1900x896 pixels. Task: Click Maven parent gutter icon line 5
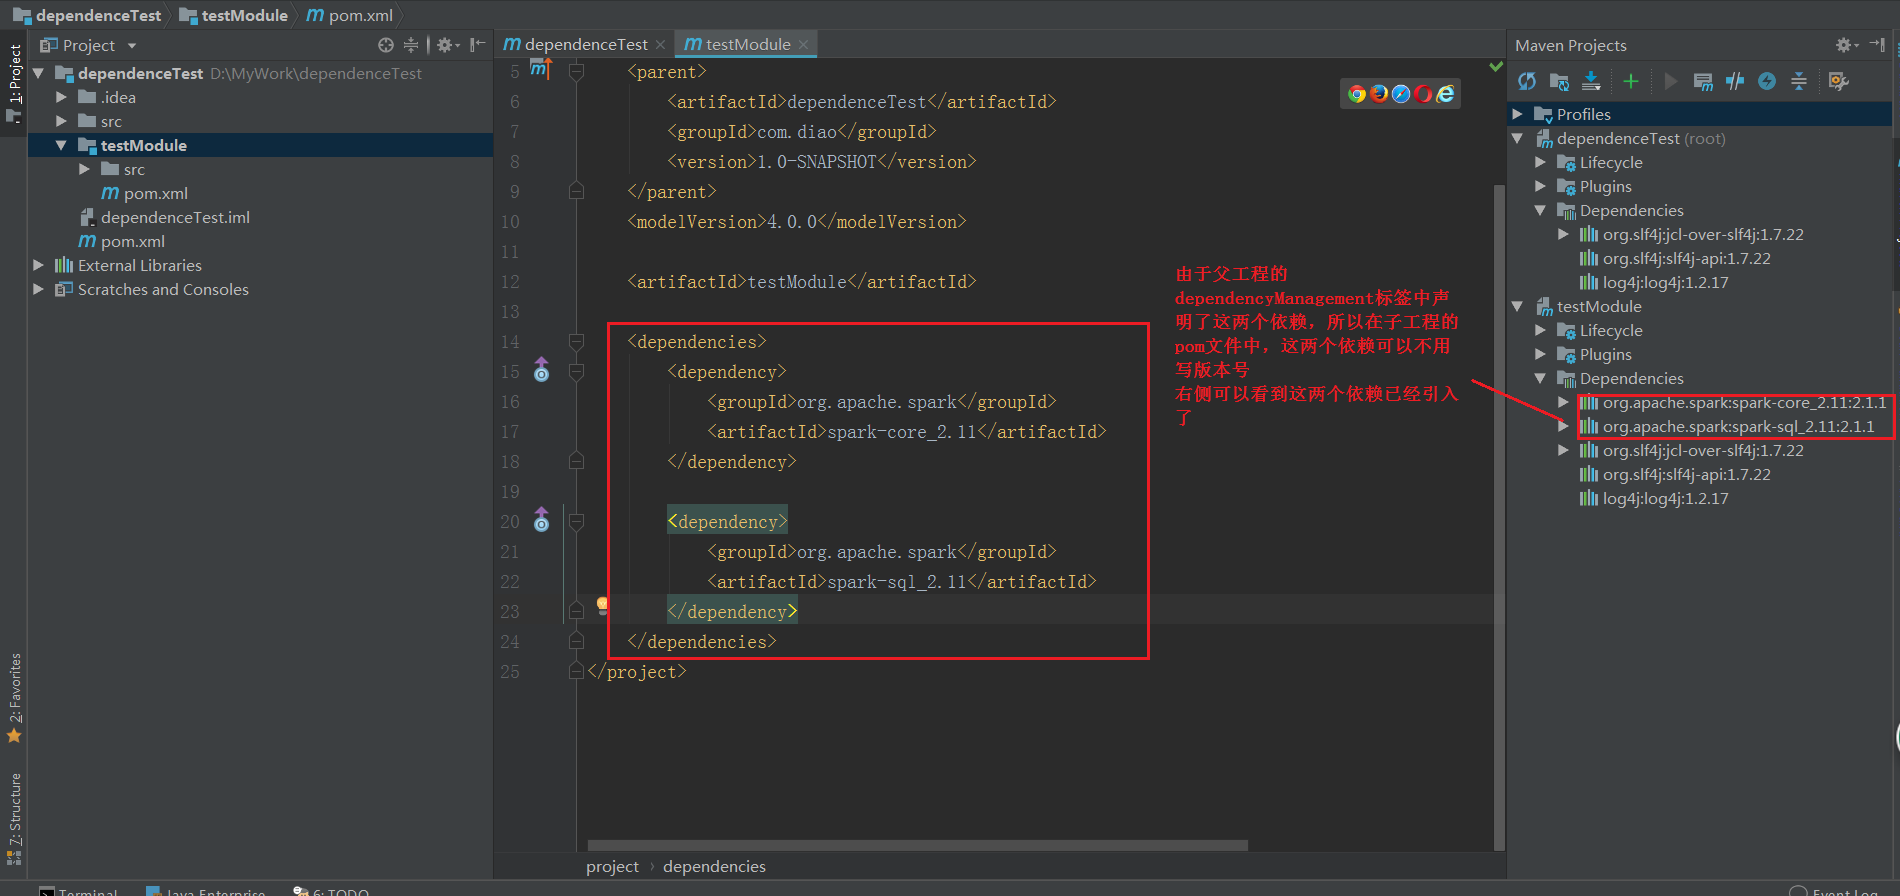tap(540, 68)
